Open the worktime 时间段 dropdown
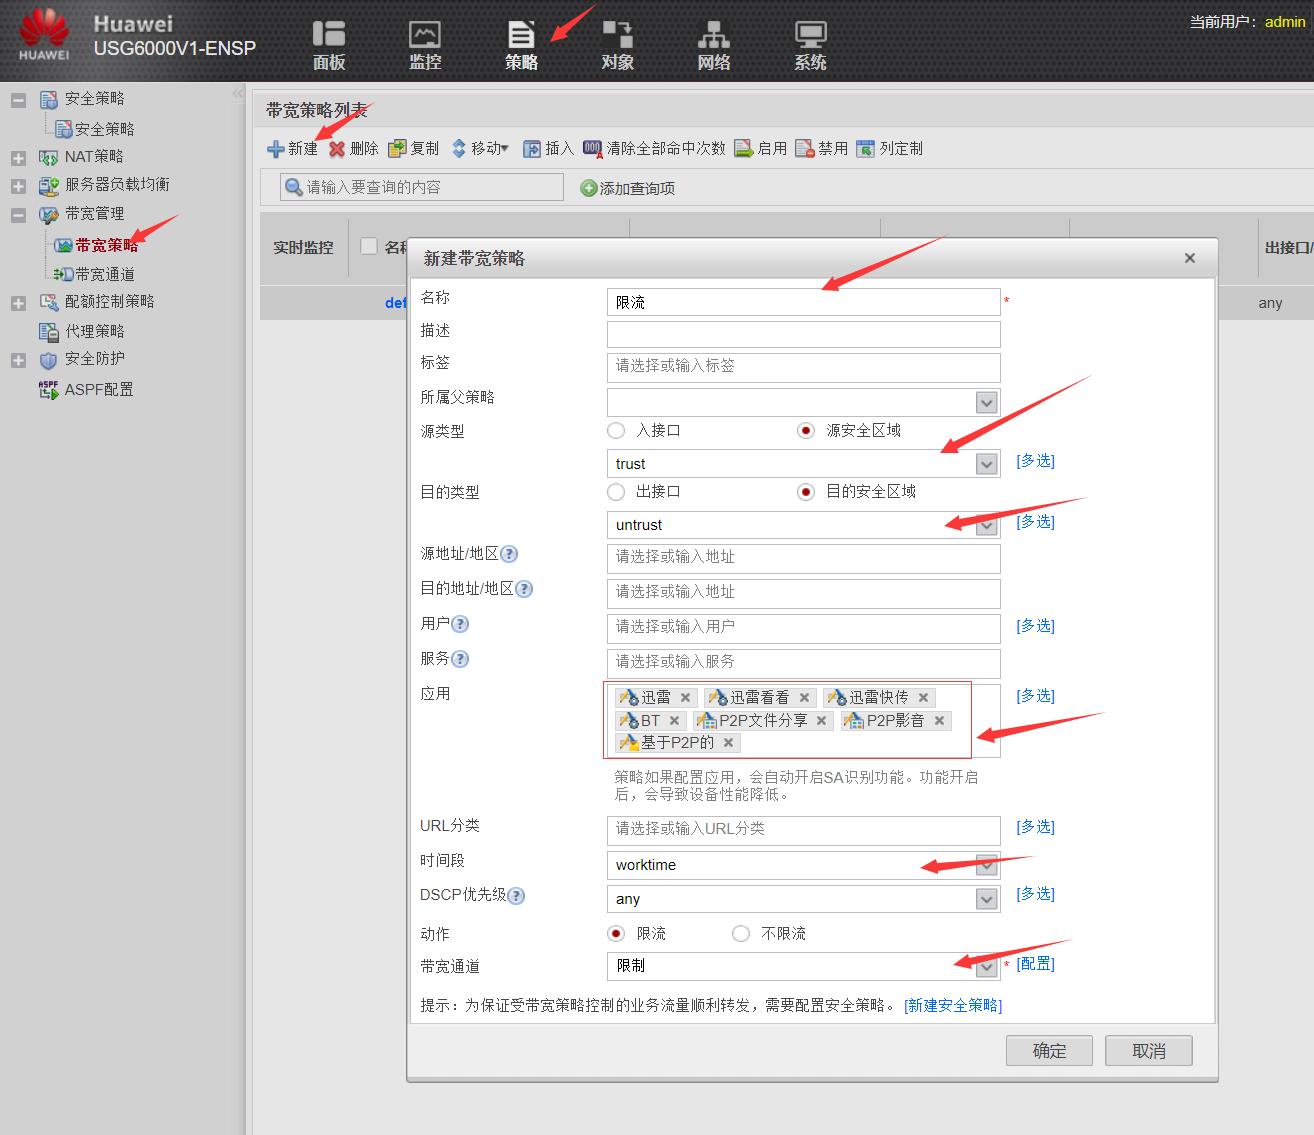The image size is (1314, 1135). (x=986, y=864)
